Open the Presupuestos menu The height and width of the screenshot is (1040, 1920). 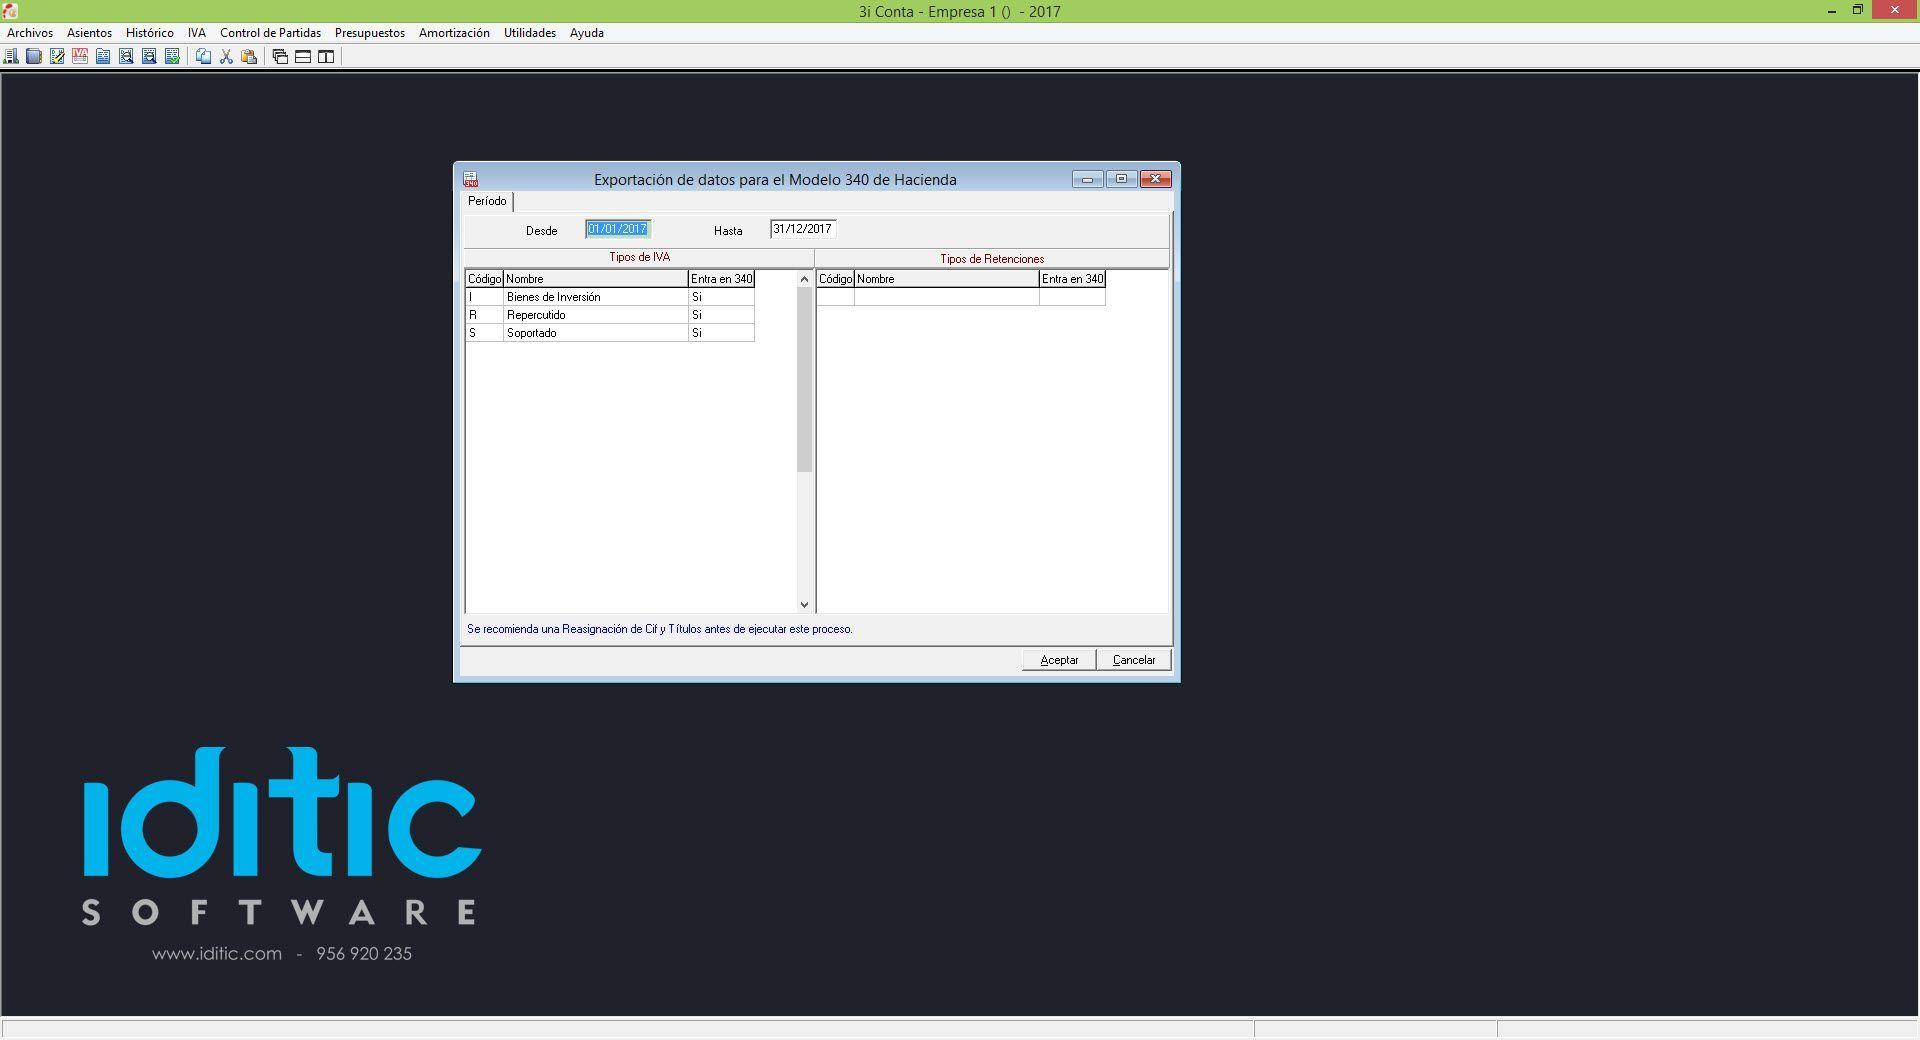click(x=369, y=33)
